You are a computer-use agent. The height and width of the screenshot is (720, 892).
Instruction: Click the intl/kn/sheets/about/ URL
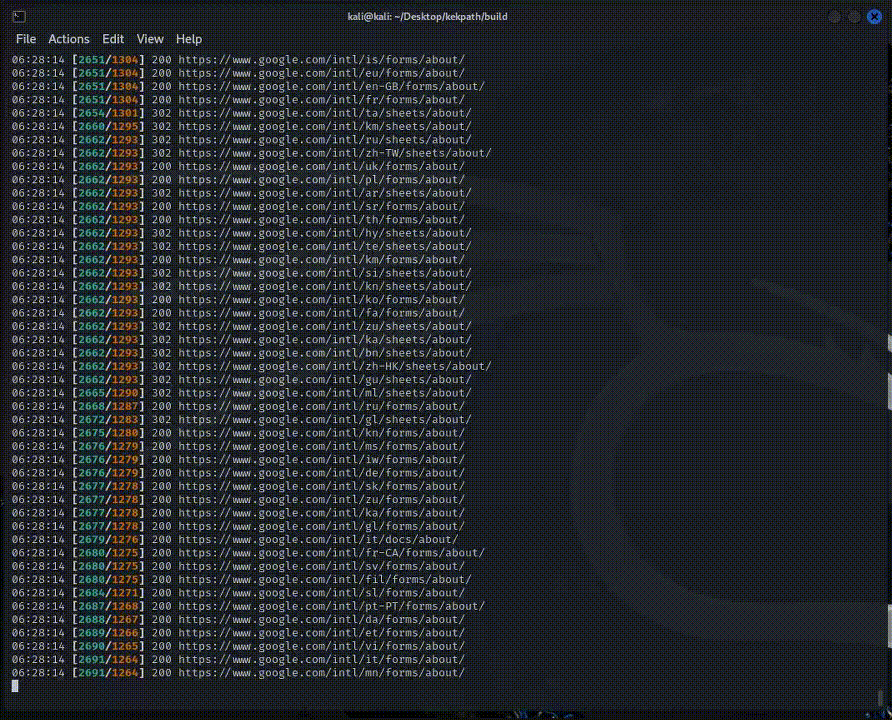[325, 286]
